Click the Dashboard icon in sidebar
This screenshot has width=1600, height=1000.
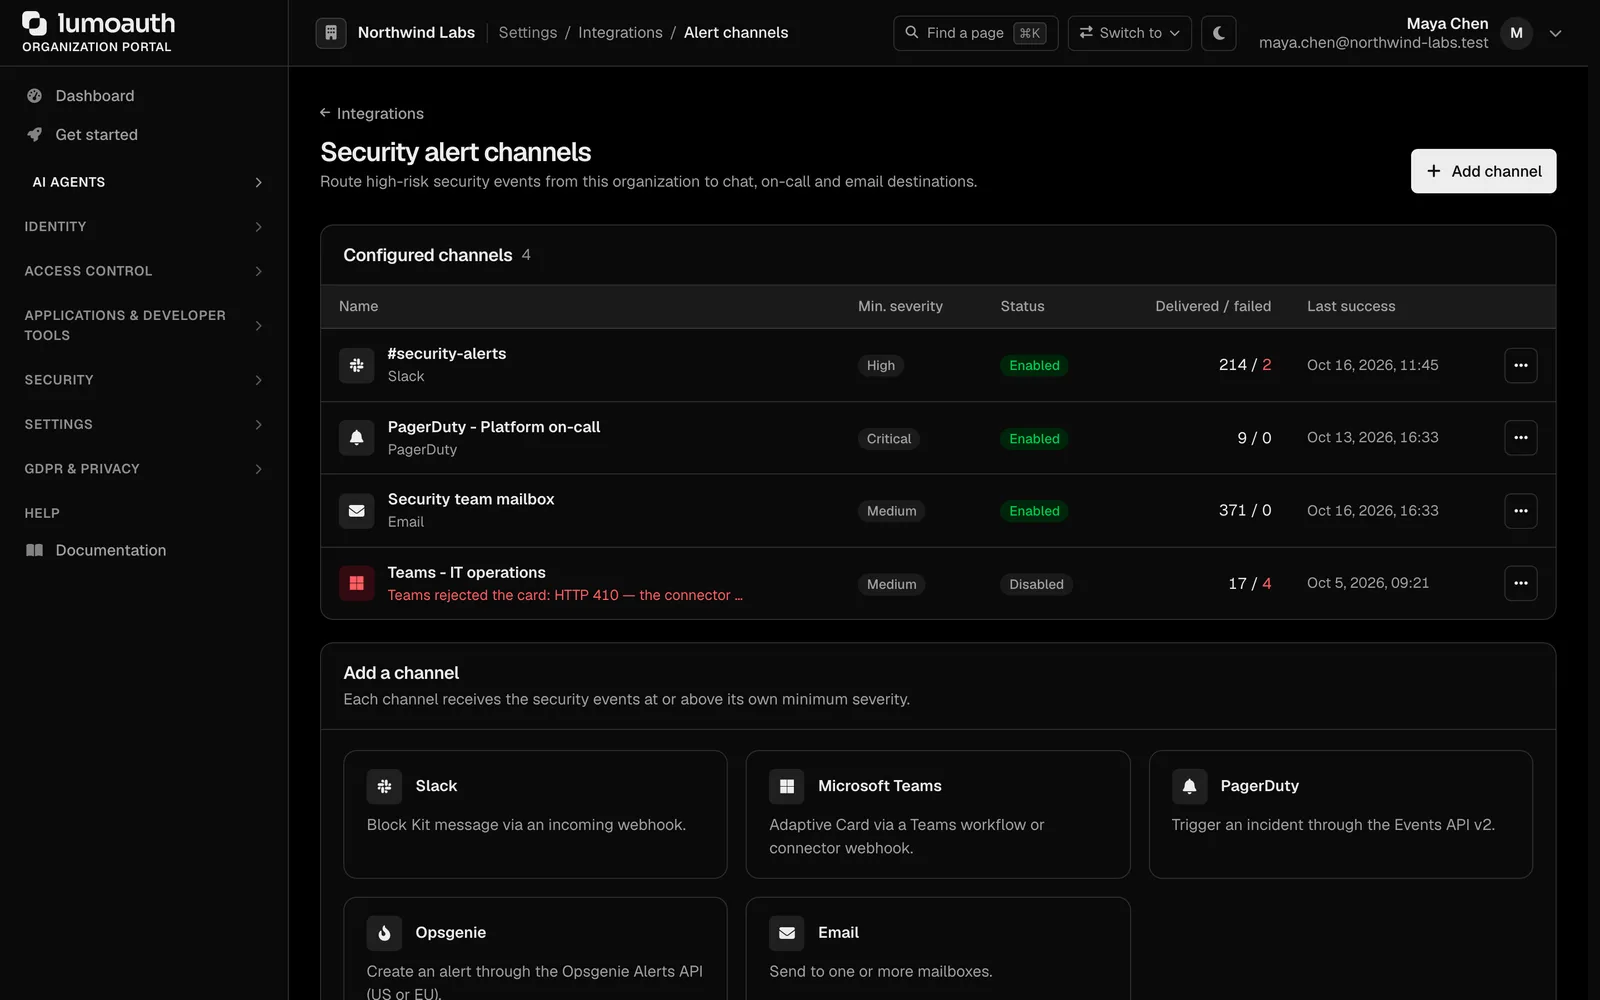35,96
